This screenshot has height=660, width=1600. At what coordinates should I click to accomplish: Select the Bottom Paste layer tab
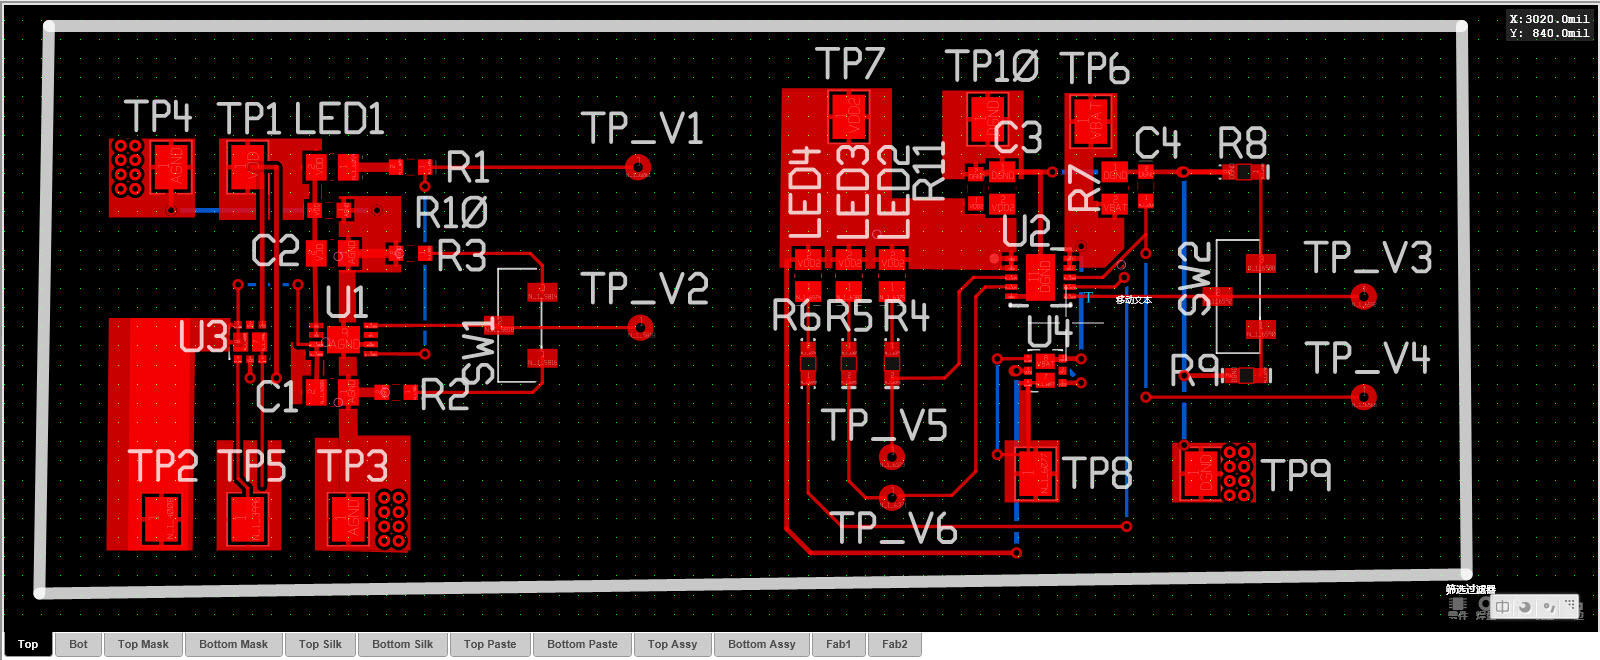pyautogui.click(x=582, y=644)
